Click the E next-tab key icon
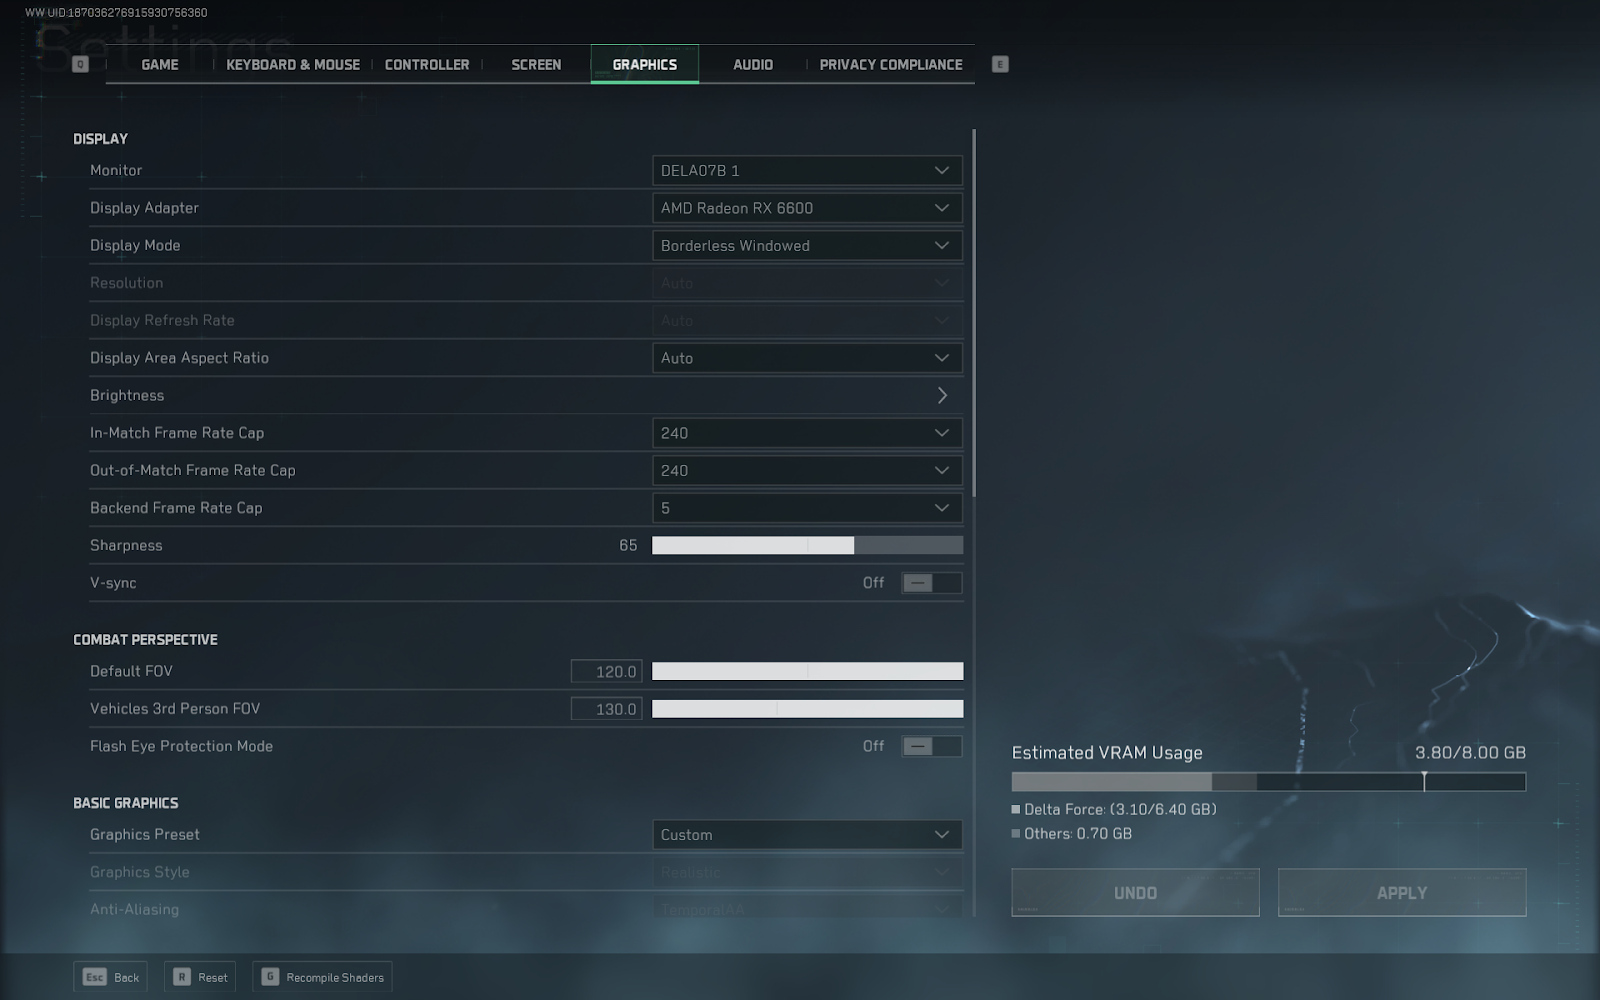Image resolution: width=1600 pixels, height=1000 pixels. pyautogui.click(x=999, y=64)
